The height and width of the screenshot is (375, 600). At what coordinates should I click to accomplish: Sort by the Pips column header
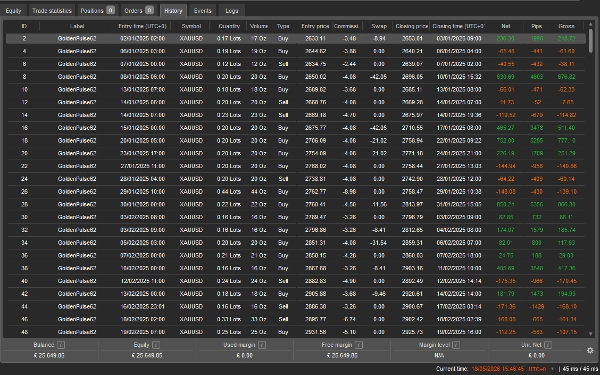[536, 26]
